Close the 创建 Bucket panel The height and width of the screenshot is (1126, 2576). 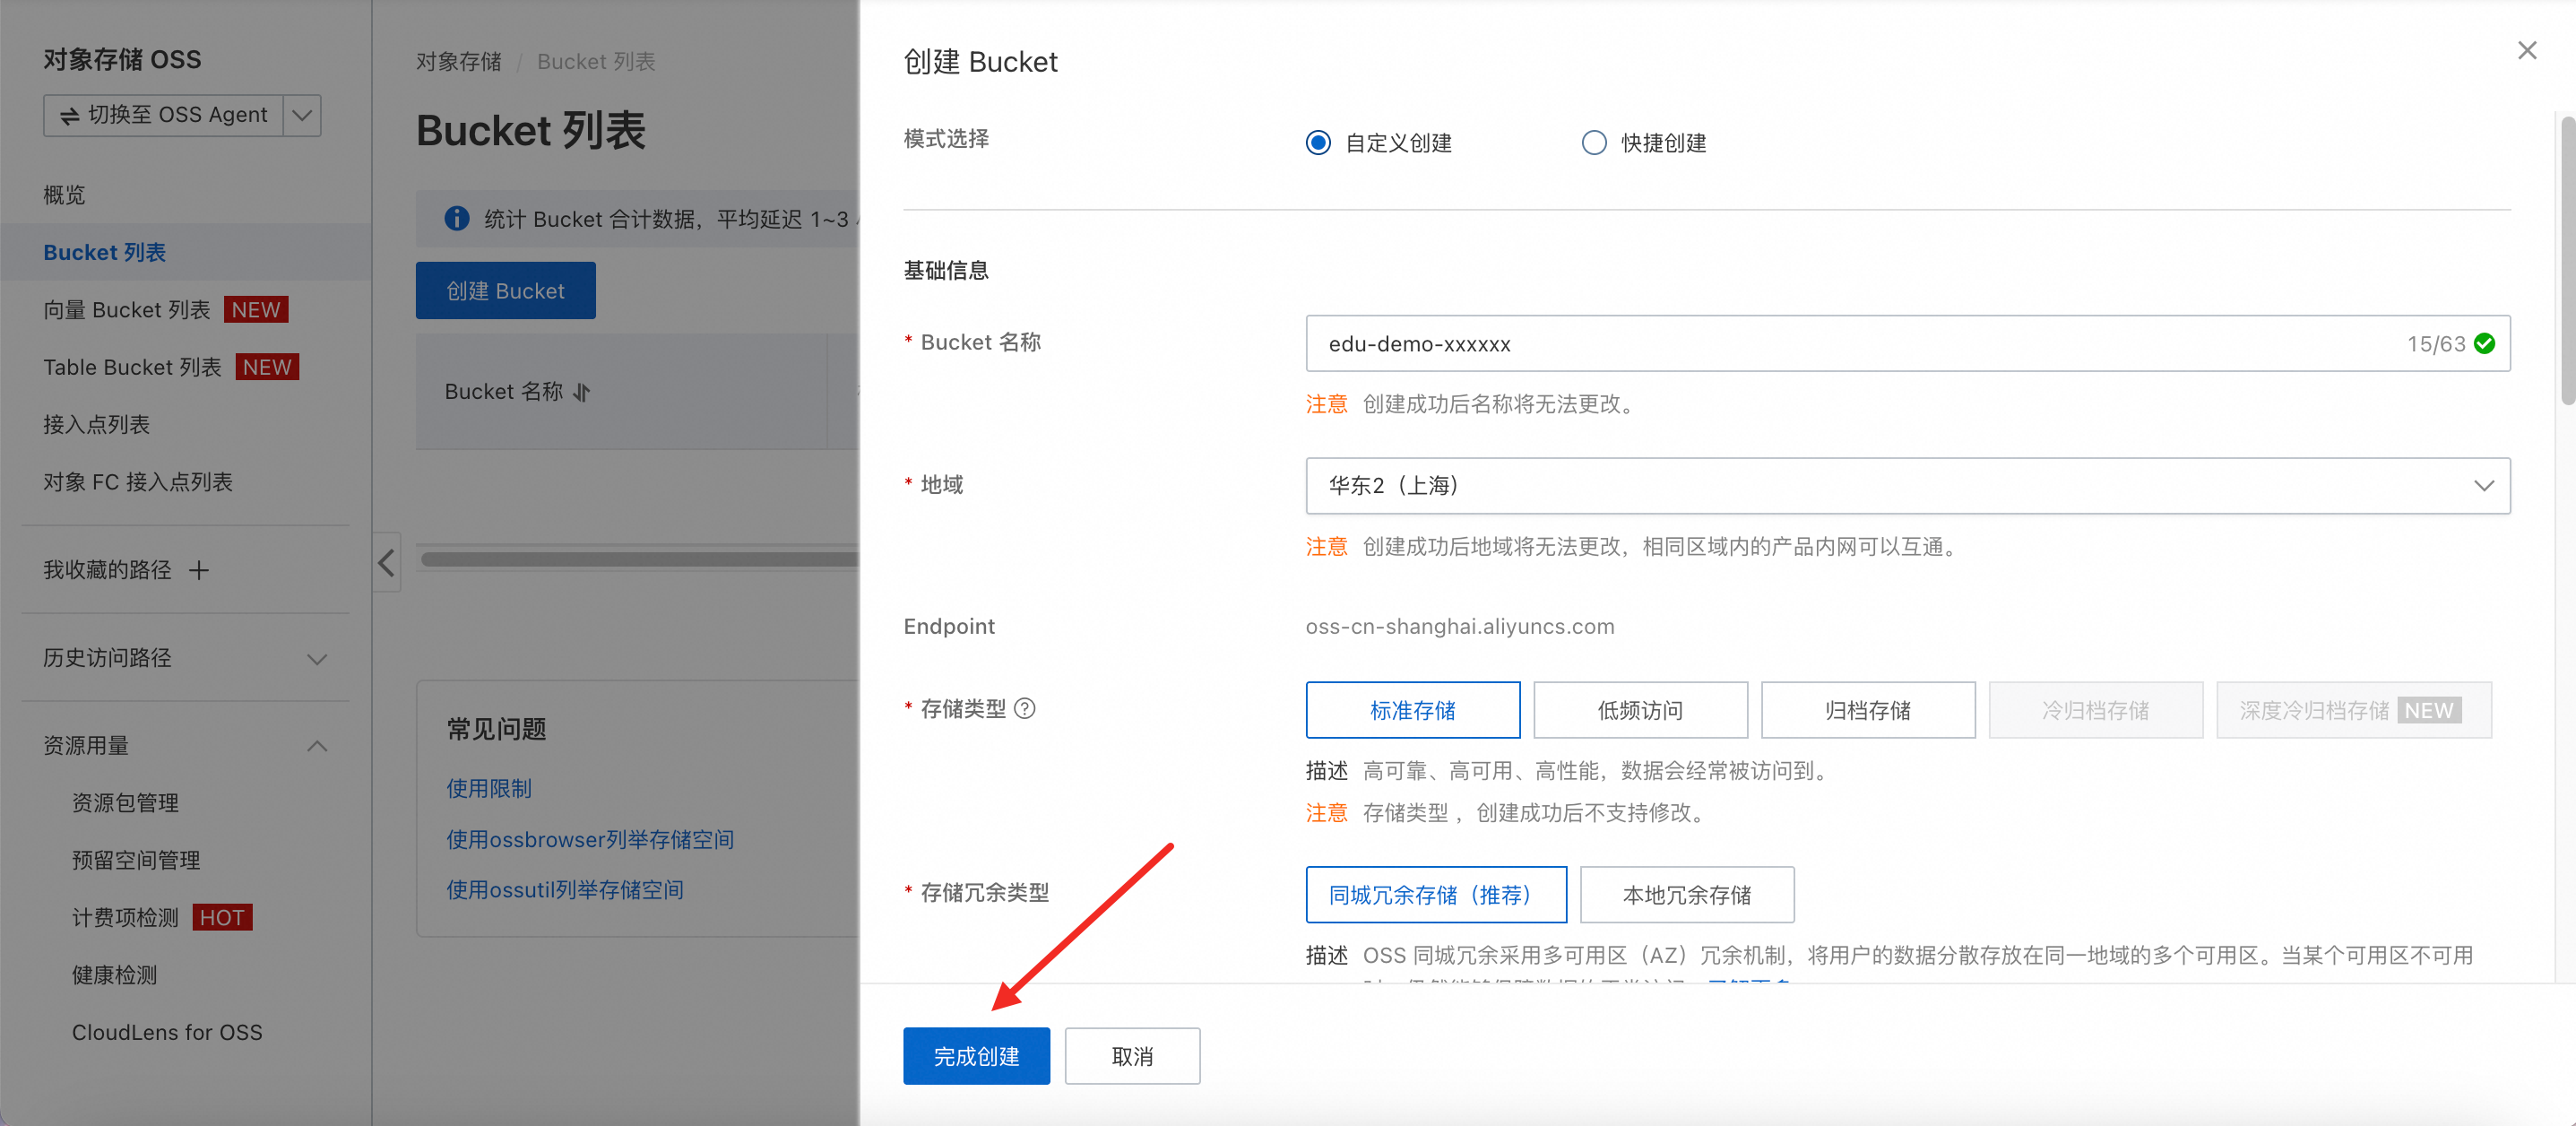[x=2527, y=50]
